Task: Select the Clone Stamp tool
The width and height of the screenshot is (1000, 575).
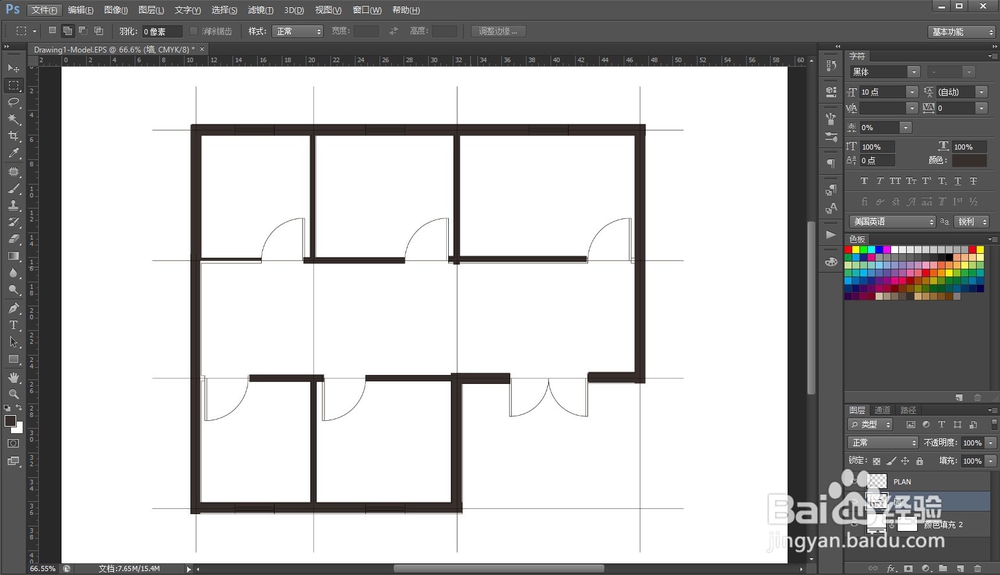Action: point(13,205)
